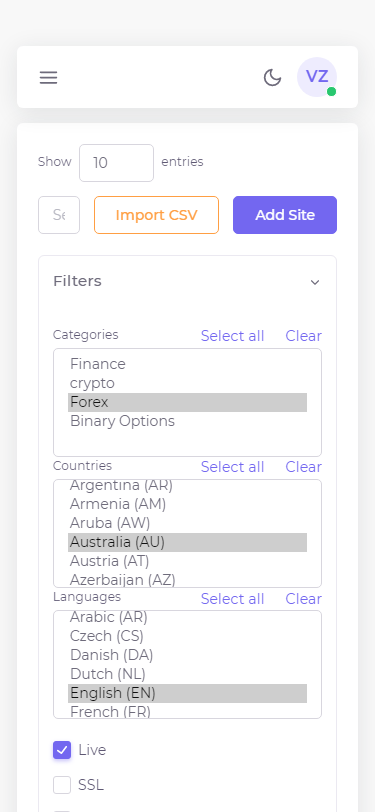Clear the Categories selection
The height and width of the screenshot is (812, 375).
tap(304, 336)
